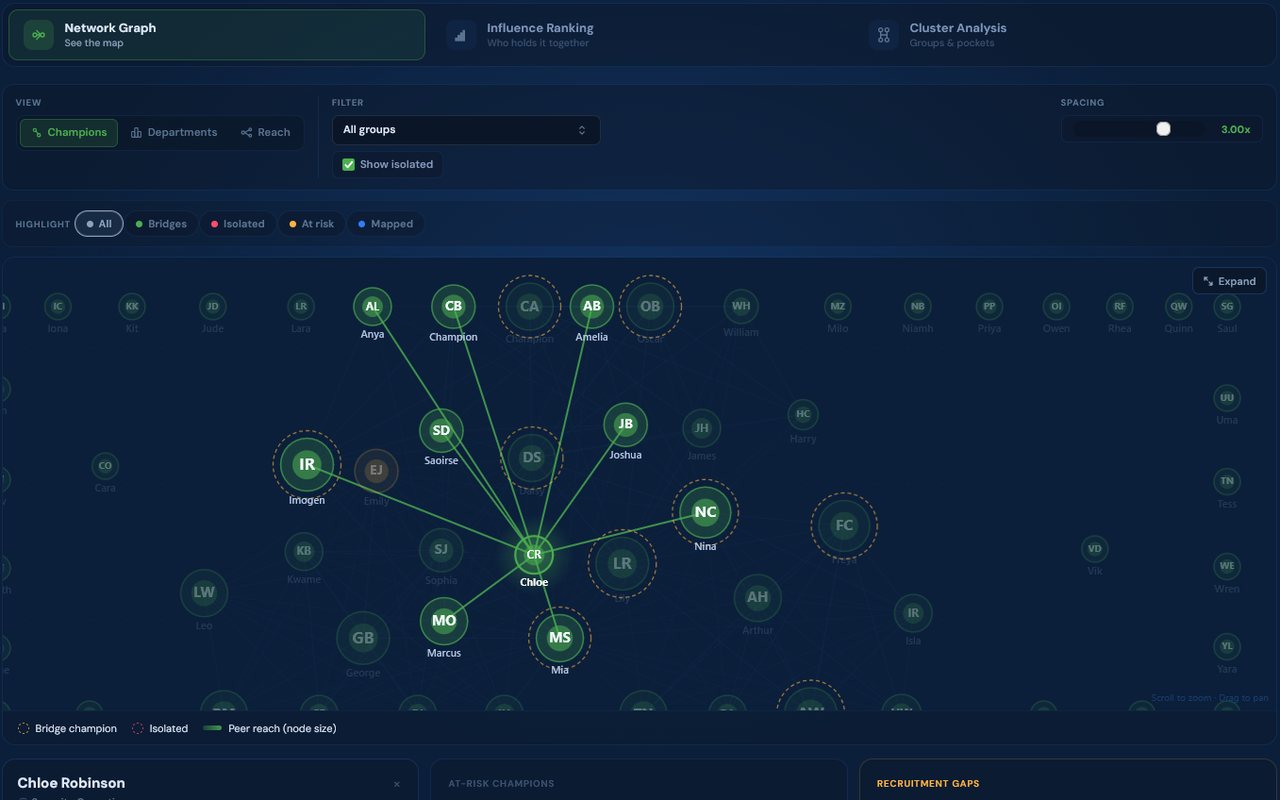Image resolution: width=1280 pixels, height=800 pixels.
Task: Highlight At risk nodes
Action: pos(310,224)
